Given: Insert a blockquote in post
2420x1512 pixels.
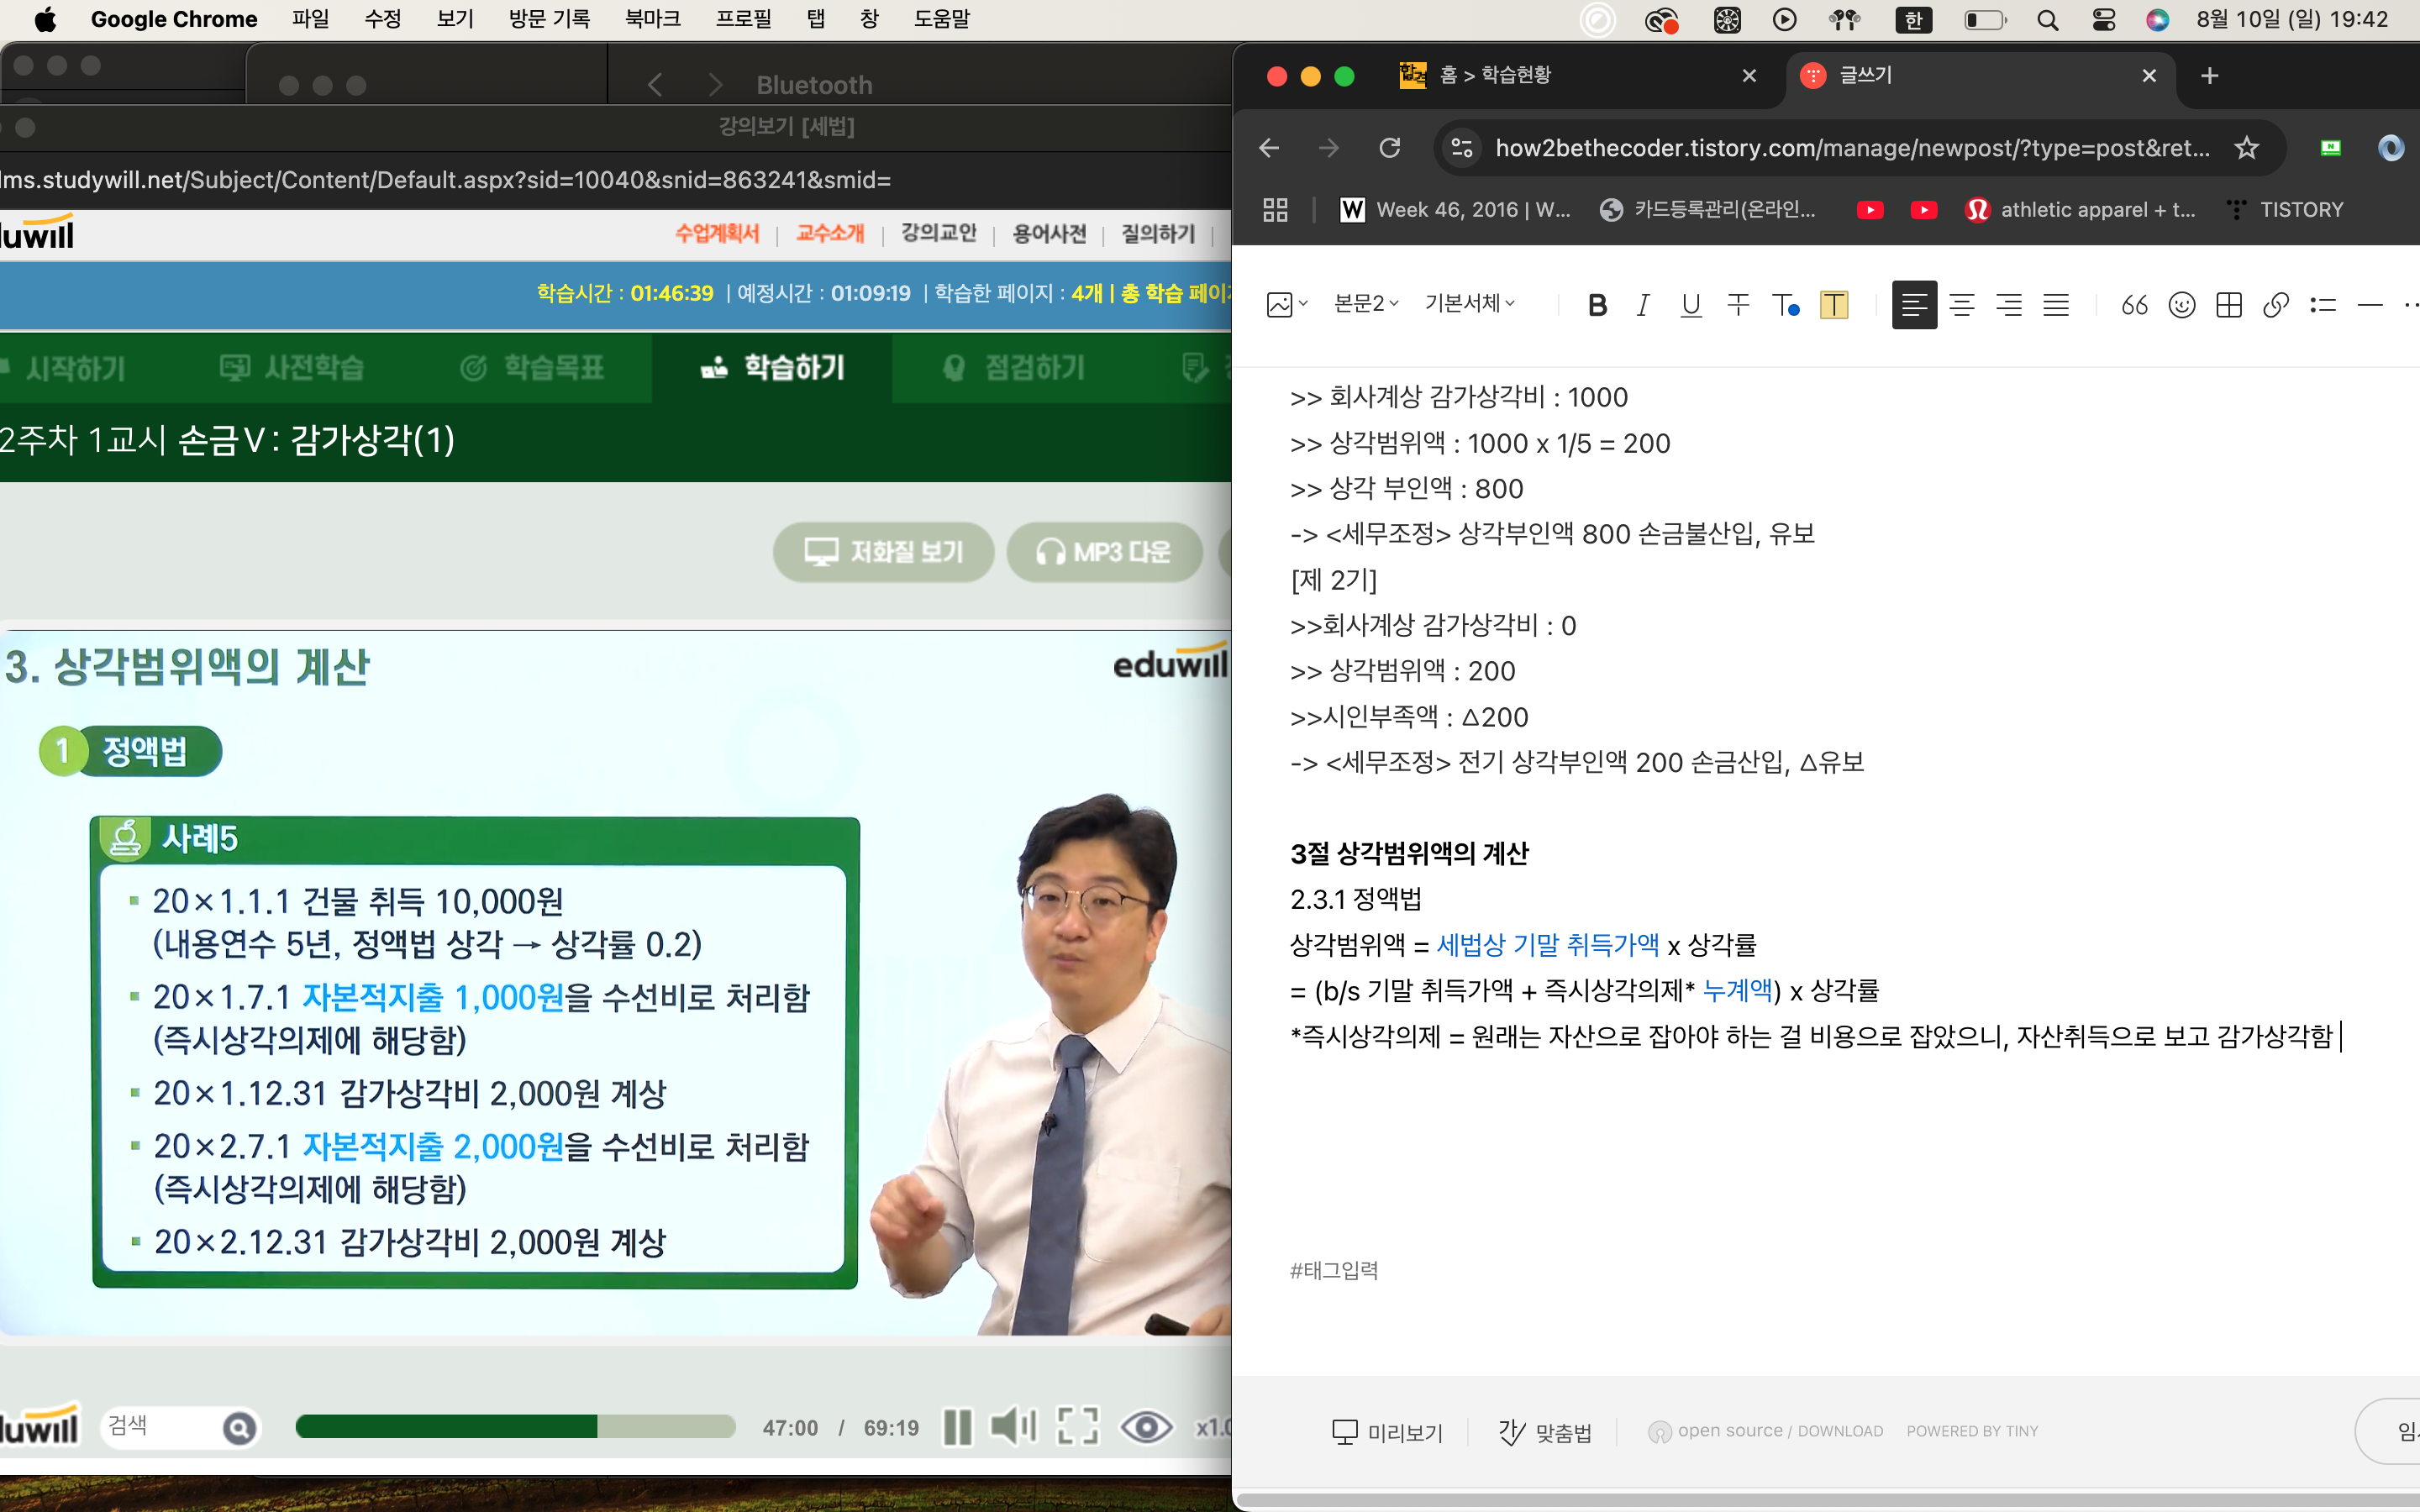Looking at the screenshot, I should [x=2134, y=305].
